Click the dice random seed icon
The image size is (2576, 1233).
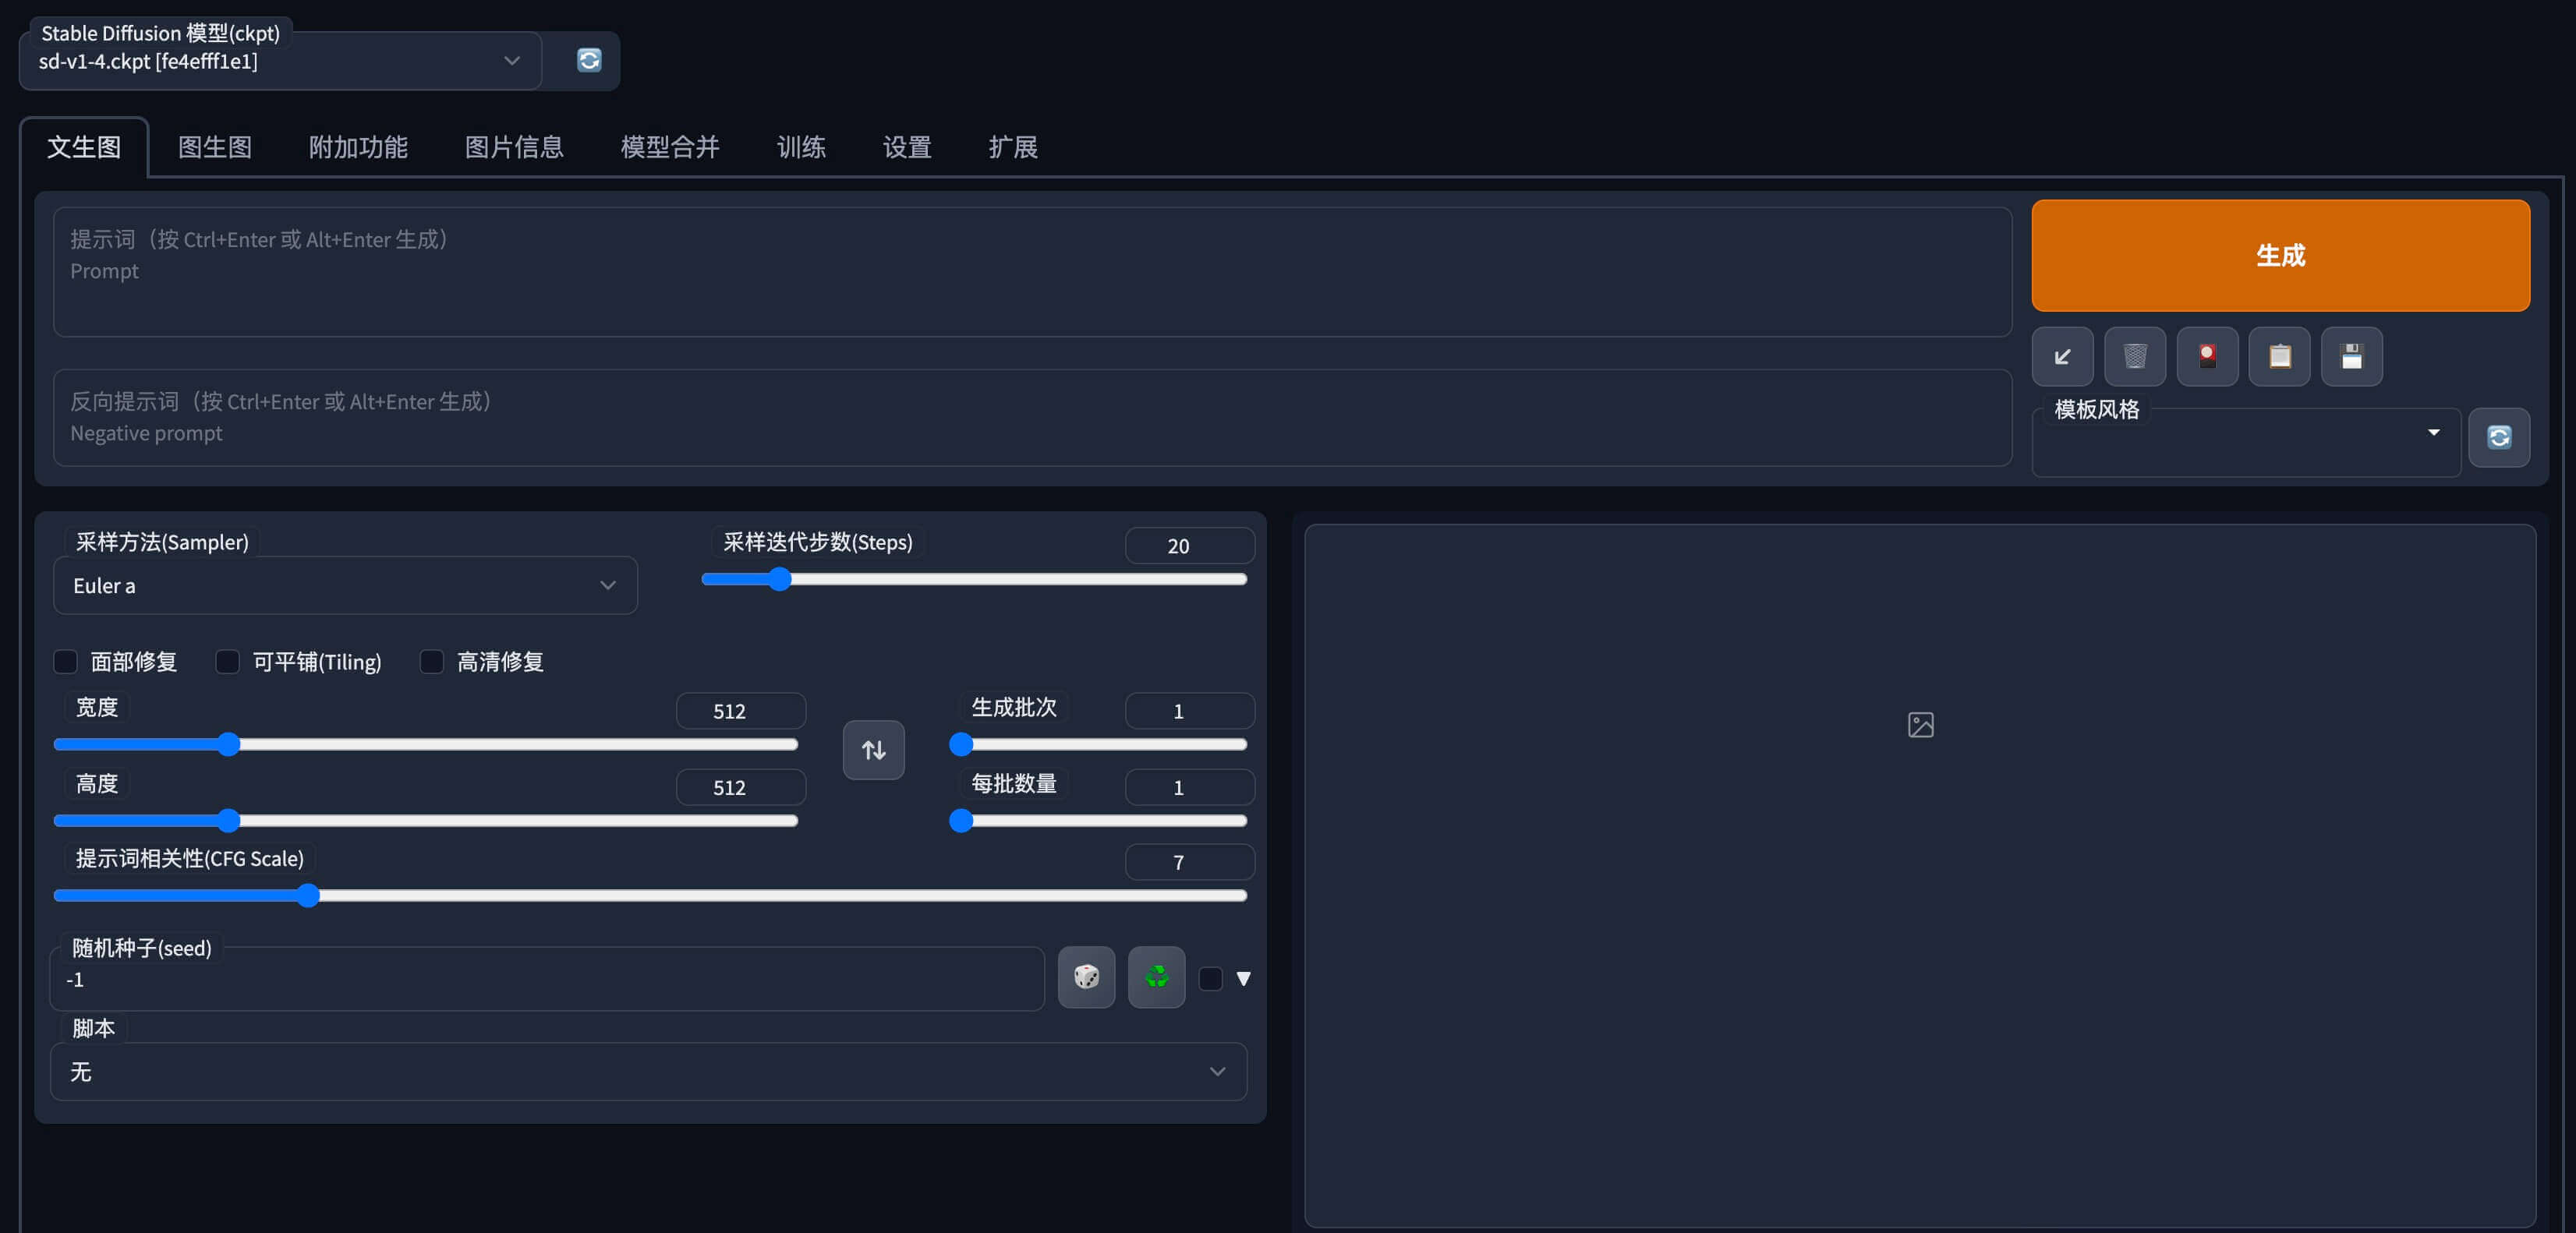[1086, 977]
